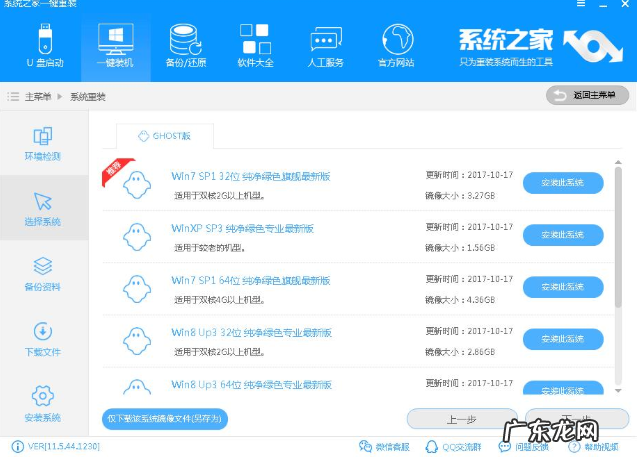637x460 pixels.
Task: Open WinXP SP3 纯净绿色专业最新版 title
Action: 243,228
